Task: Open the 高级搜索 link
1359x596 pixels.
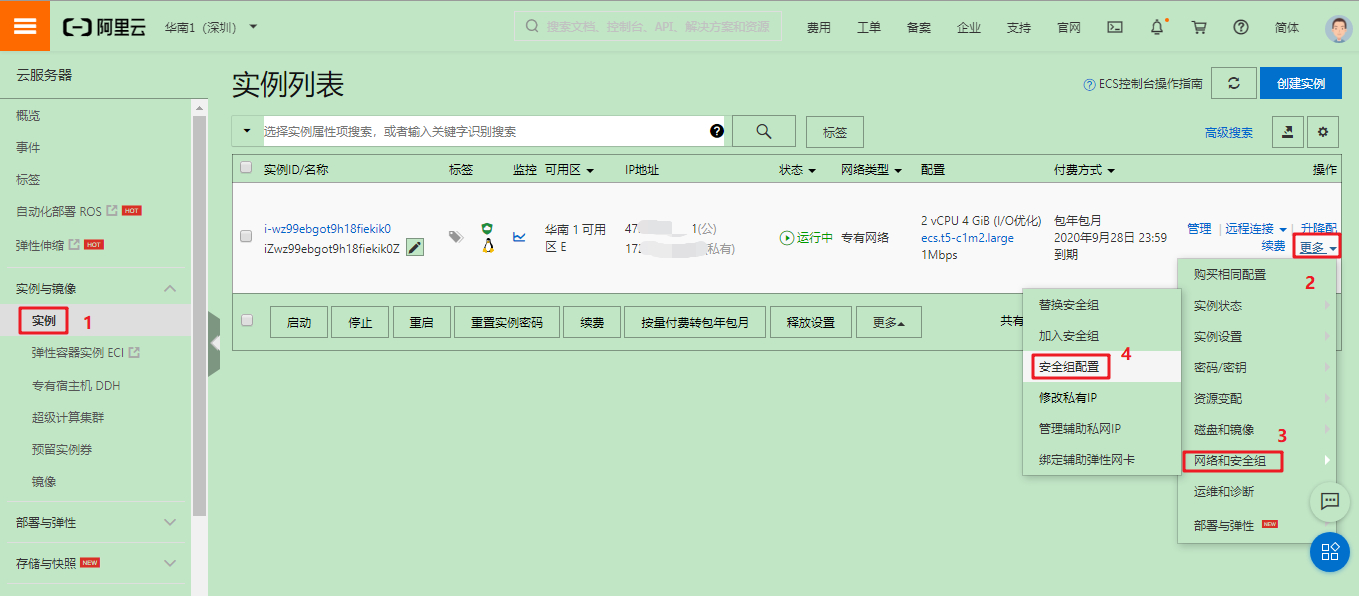Action: pos(1228,133)
